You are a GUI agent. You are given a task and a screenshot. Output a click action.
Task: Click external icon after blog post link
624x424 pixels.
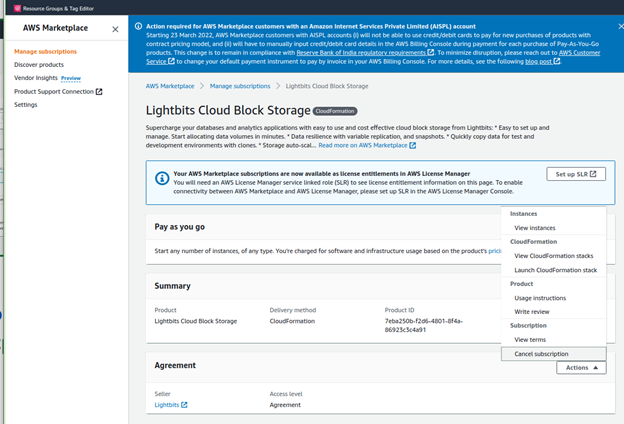557,61
